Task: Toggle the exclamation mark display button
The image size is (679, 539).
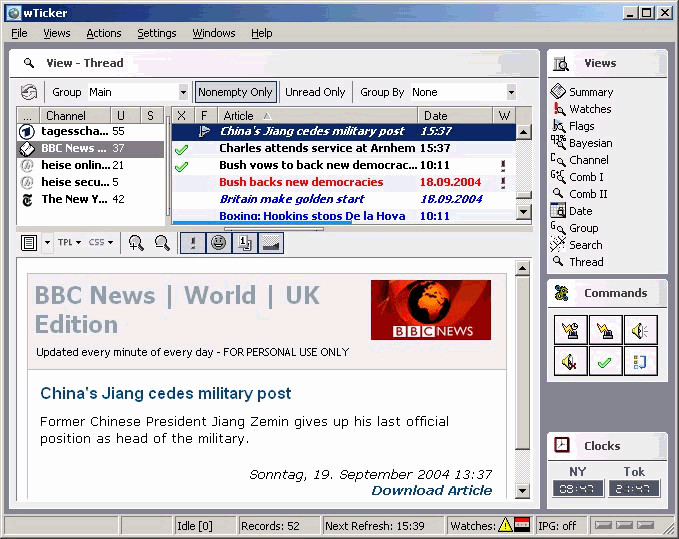Action: click(193, 243)
